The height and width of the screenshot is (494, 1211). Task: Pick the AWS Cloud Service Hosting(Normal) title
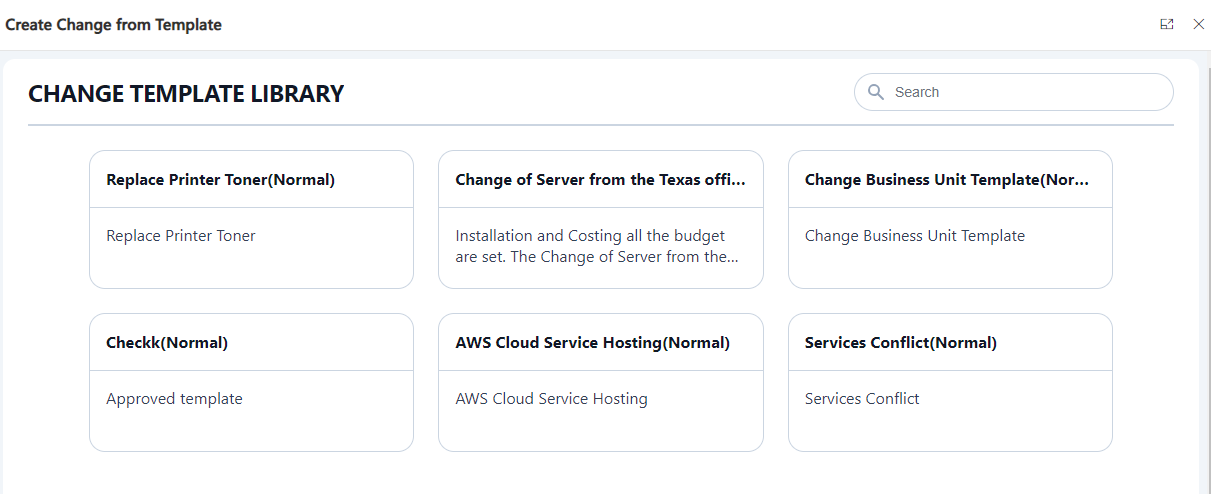592,343
